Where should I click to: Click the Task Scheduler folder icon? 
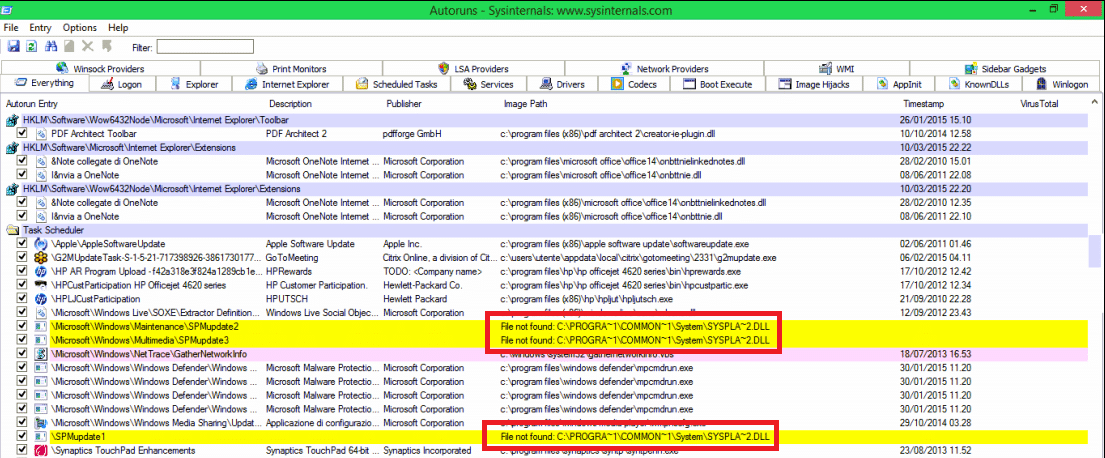click(x=12, y=230)
